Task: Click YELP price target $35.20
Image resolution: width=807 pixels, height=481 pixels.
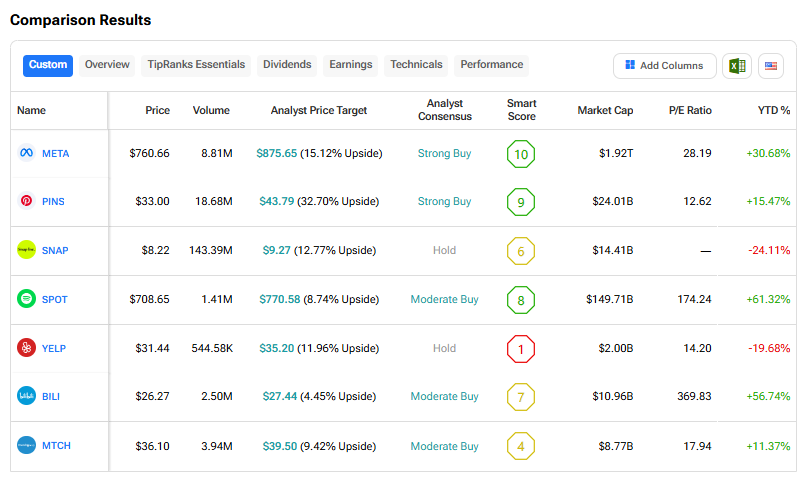Action: pyautogui.click(x=276, y=348)
